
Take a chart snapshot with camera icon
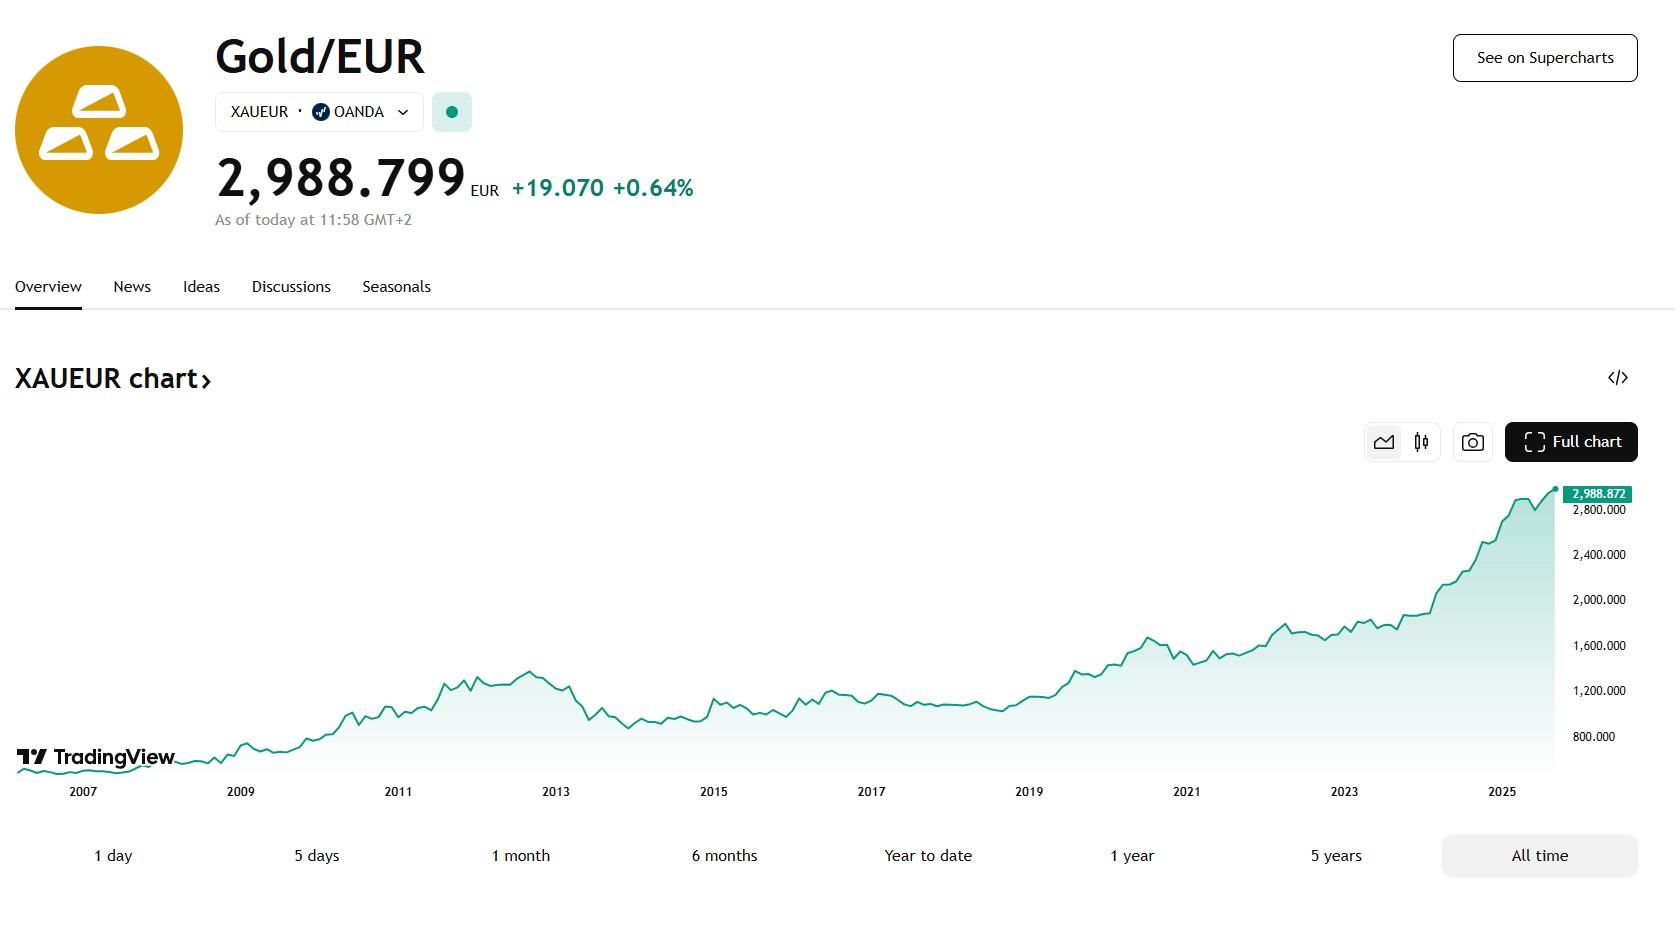pos(1472,442)
